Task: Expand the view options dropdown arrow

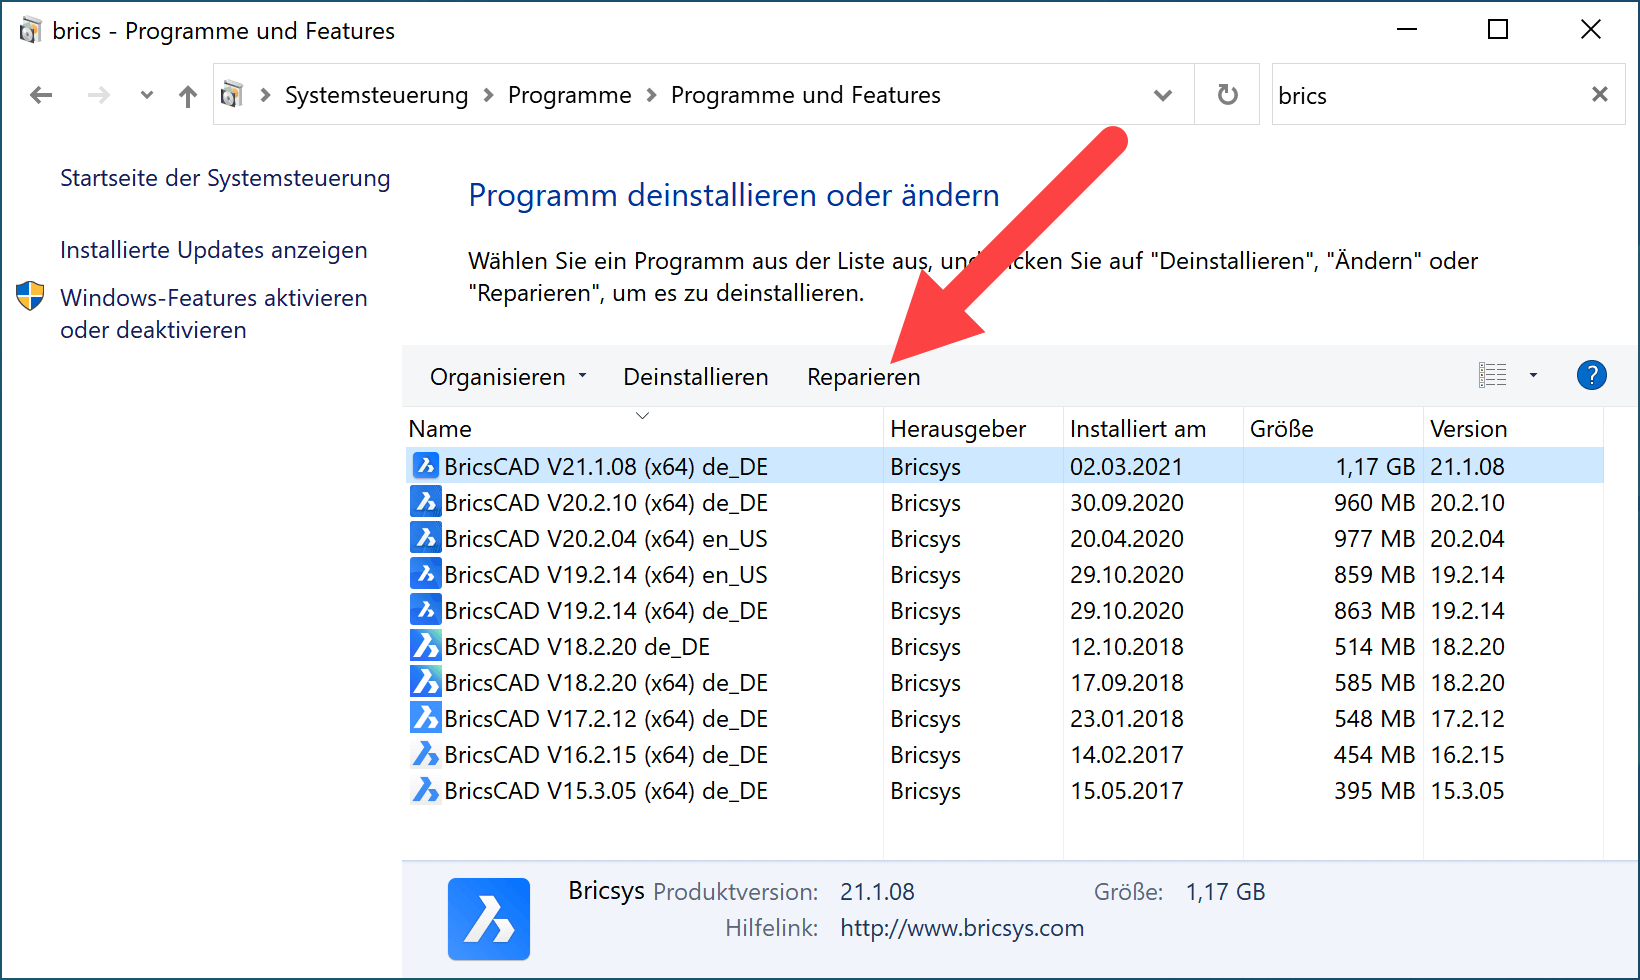Action: click(1533, 376)
